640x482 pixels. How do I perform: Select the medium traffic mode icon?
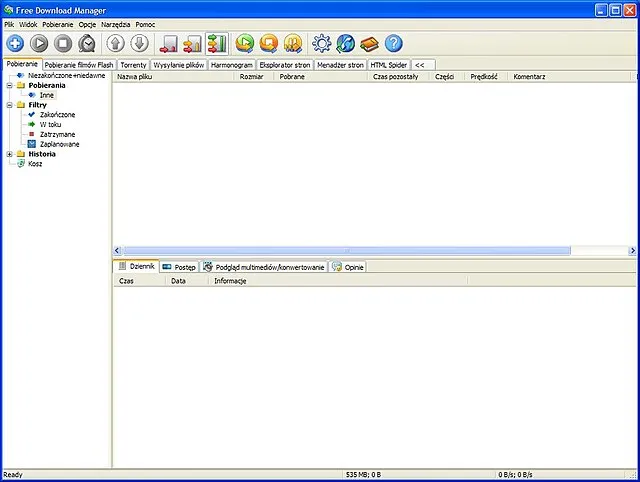click(x=193, y=43)
